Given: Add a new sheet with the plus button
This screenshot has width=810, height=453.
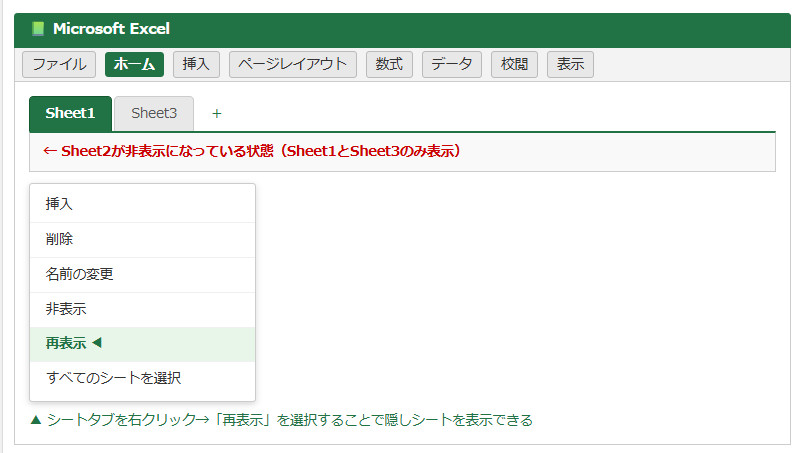Looking at the screenshot, I should (x=216, y=114).
